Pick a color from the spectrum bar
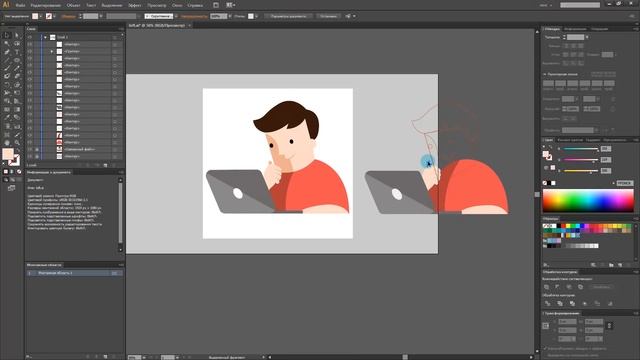 [588, 200]
